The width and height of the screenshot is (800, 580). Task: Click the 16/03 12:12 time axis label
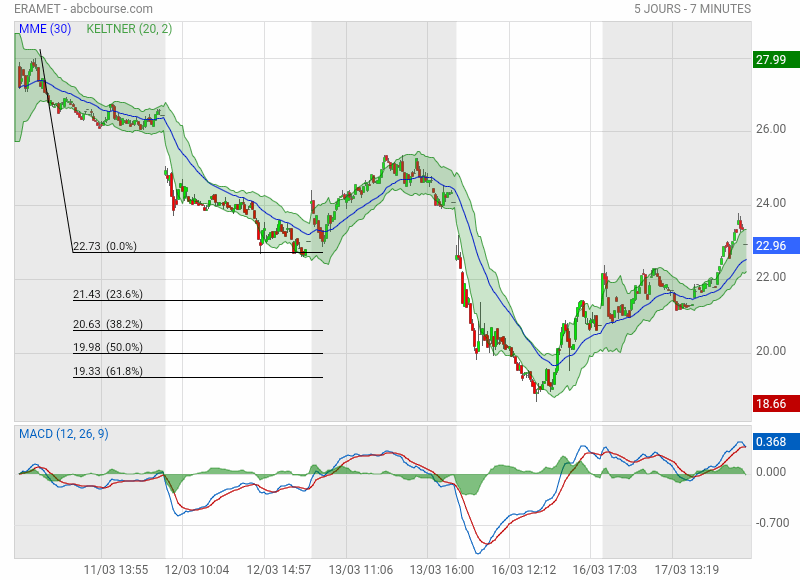[523, 570]
